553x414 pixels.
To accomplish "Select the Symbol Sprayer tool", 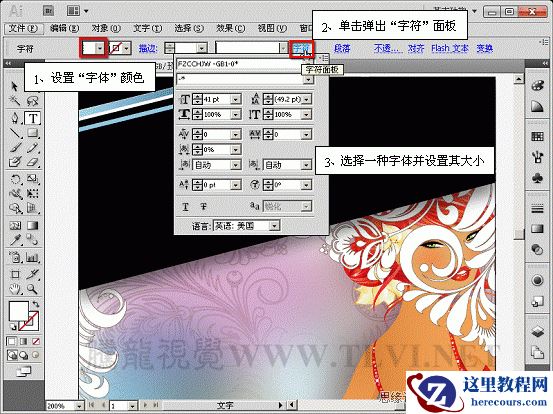I will pyautogui.click(x=15, y=257).
